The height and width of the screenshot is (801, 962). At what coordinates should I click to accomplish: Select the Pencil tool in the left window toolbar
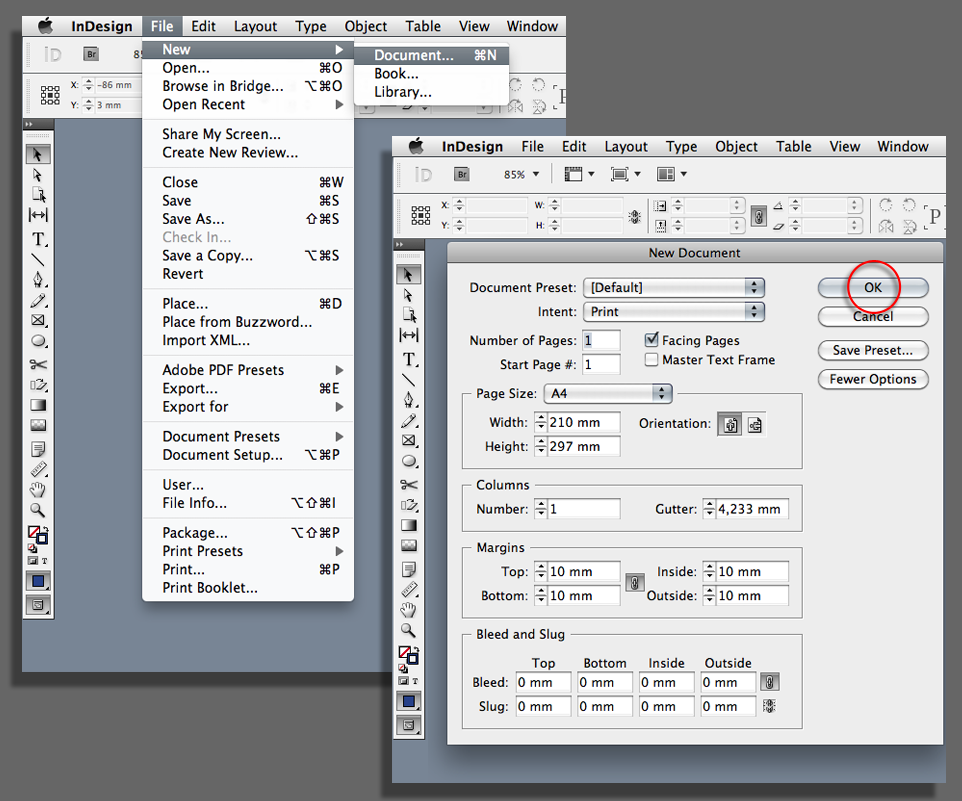(38, 301)
